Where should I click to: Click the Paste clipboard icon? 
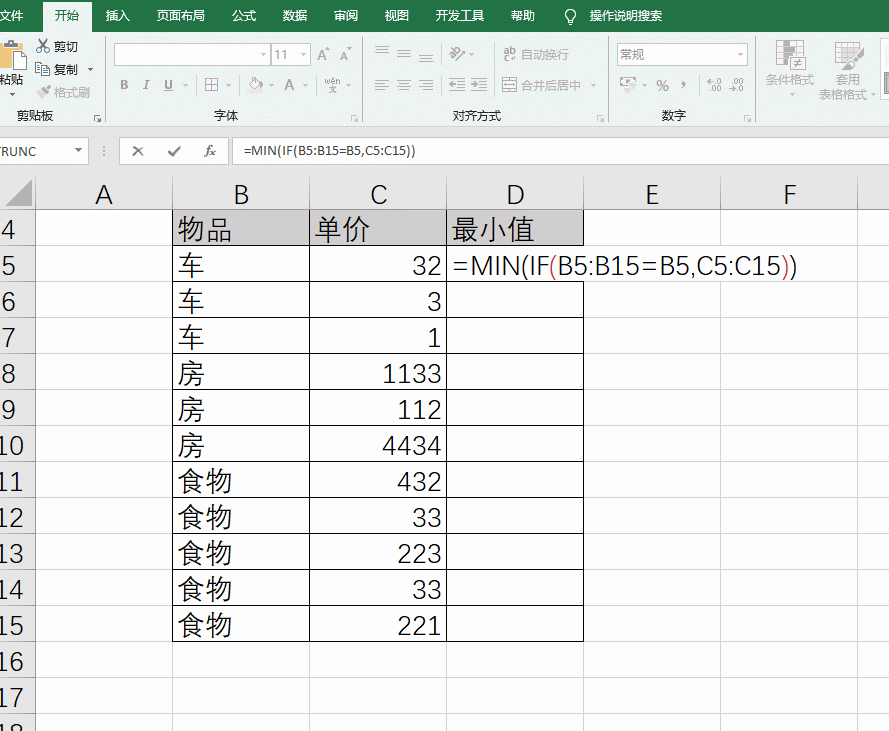coord(12,56)
